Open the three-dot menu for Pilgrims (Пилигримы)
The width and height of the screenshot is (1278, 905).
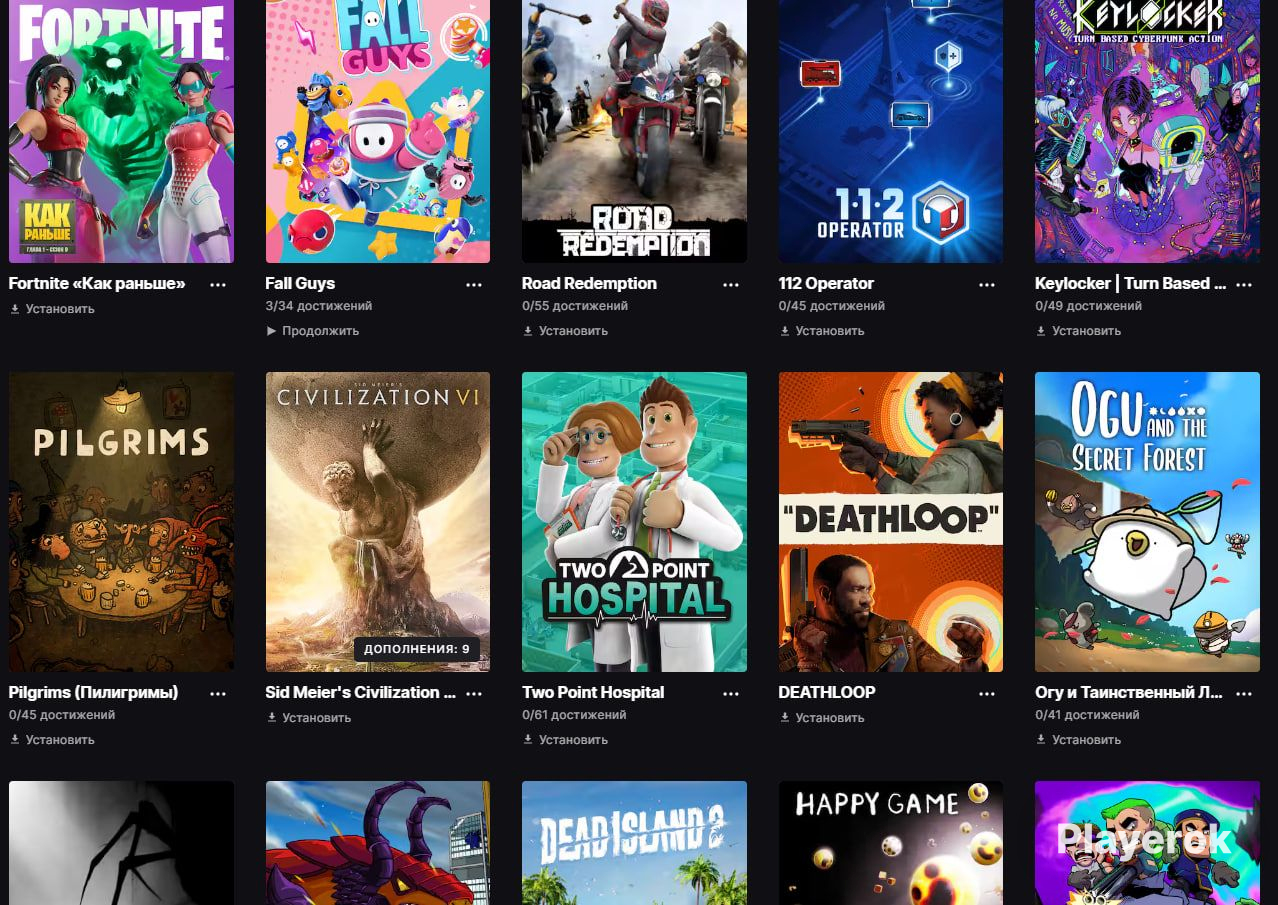point(218,693)
